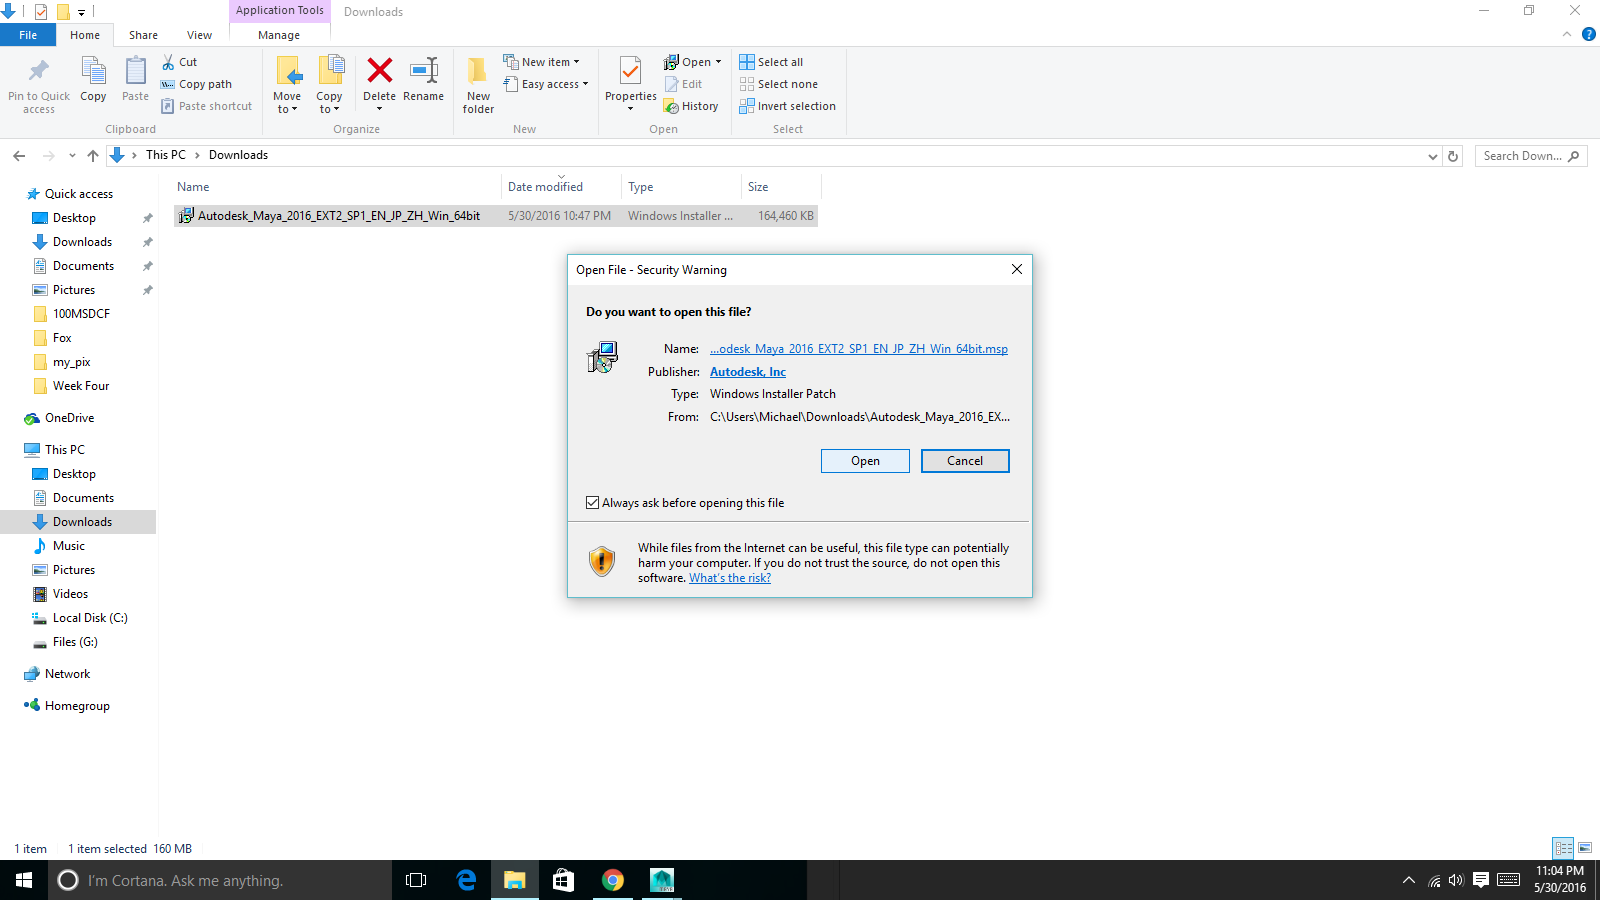Image resolution: width=1600 pixels, height=900 pixels.
Task: Click Select all in ribbon
Action: pos(771,62)
